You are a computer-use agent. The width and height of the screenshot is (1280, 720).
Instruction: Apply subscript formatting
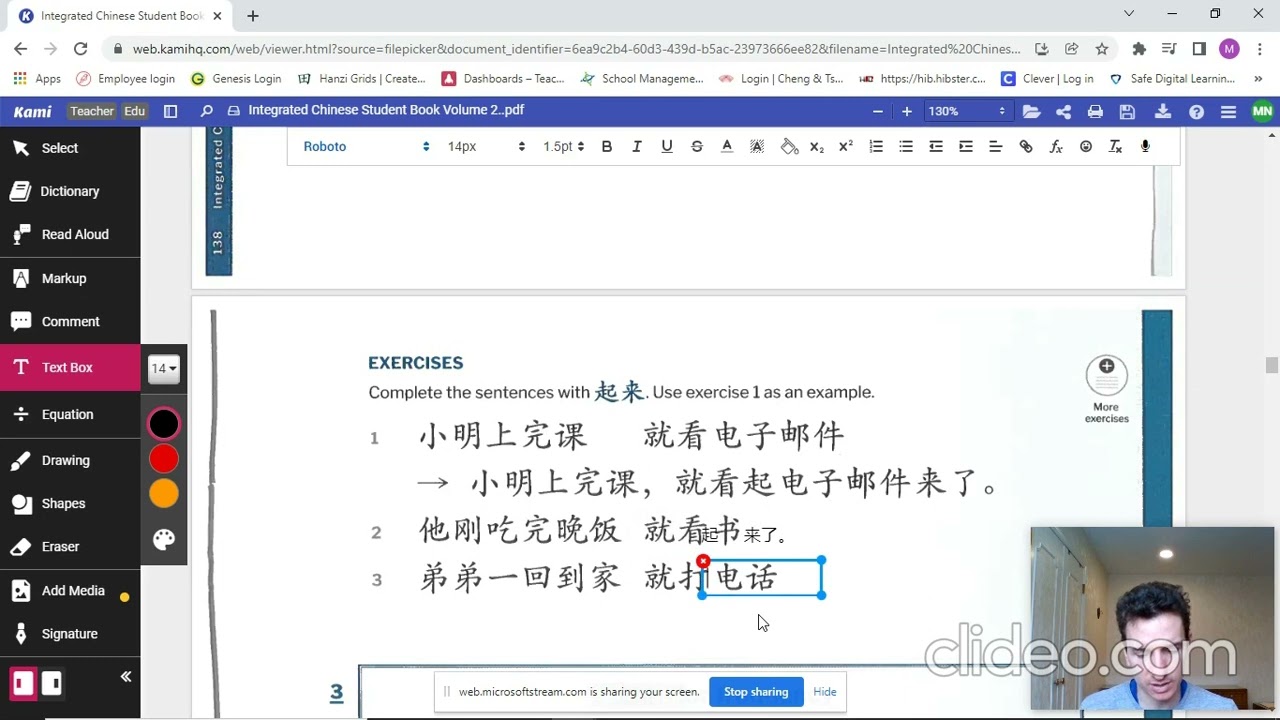[x=816, y=146]
